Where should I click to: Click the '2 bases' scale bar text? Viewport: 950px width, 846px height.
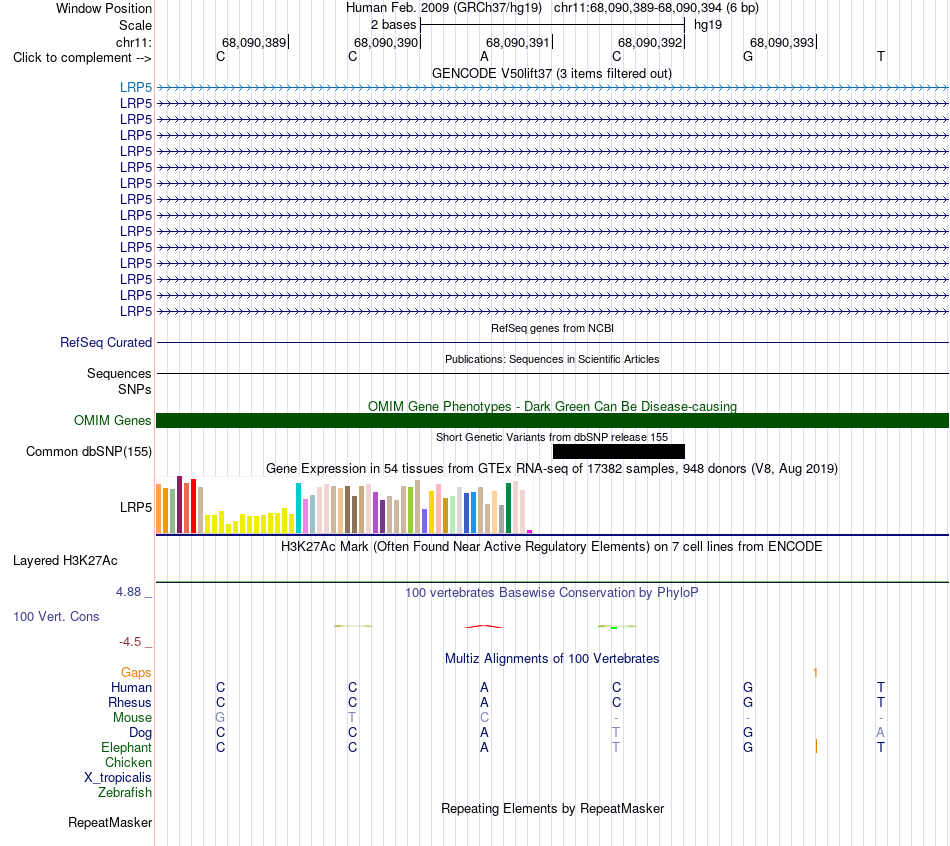pos(394,25)
